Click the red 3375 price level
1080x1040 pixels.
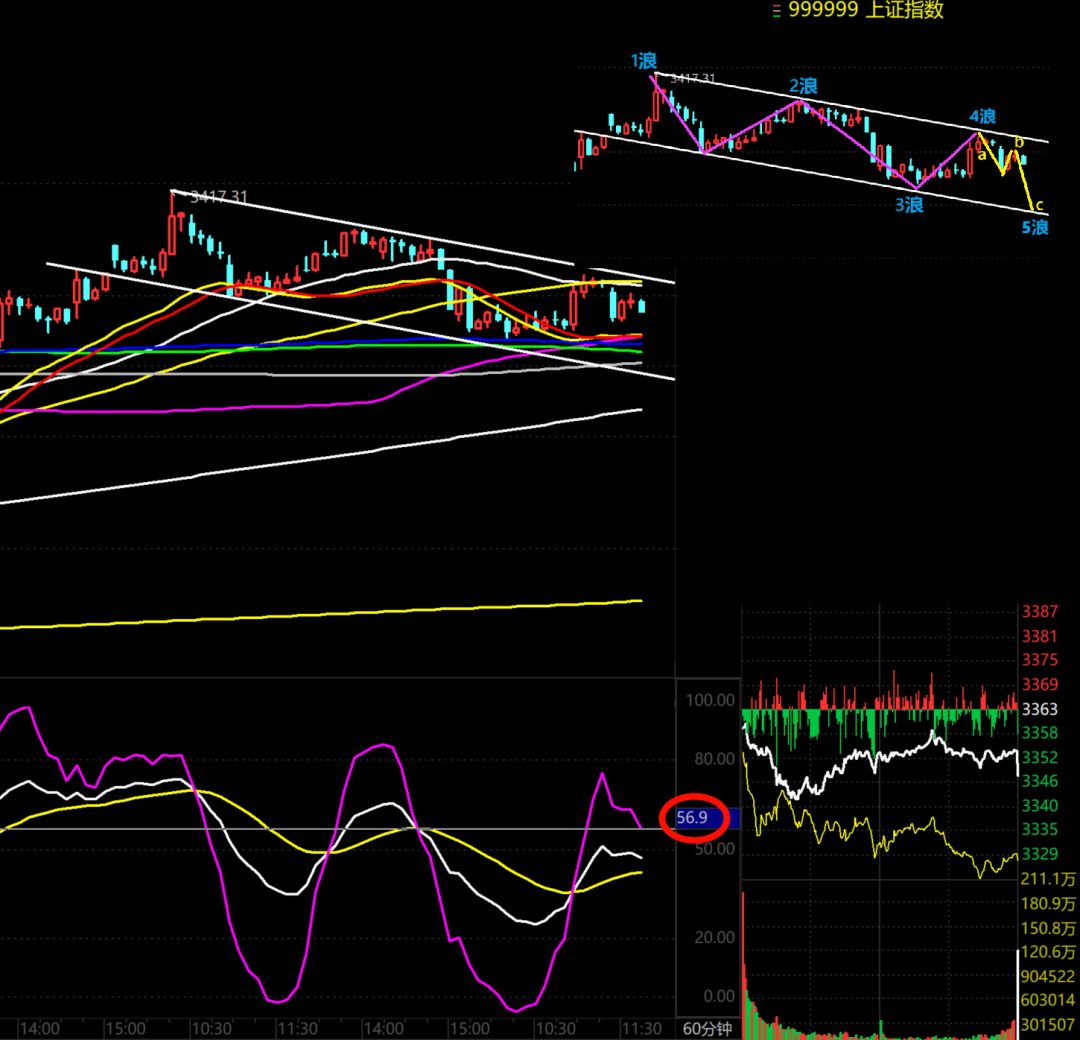click(x=1039, y=660)
